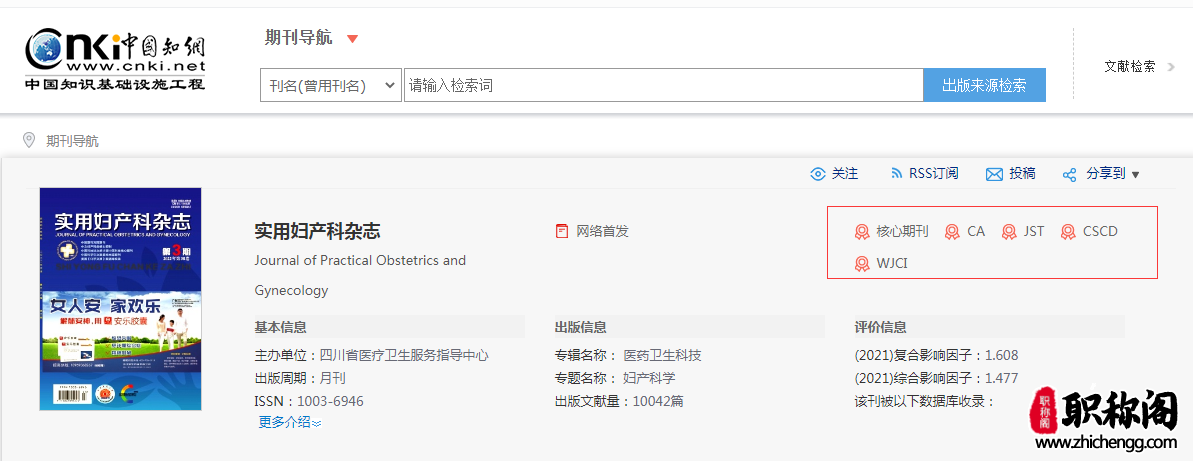
Task: Click the 核心期刊 badge icon
Action: pyautogui.click(x=862, y=232)
